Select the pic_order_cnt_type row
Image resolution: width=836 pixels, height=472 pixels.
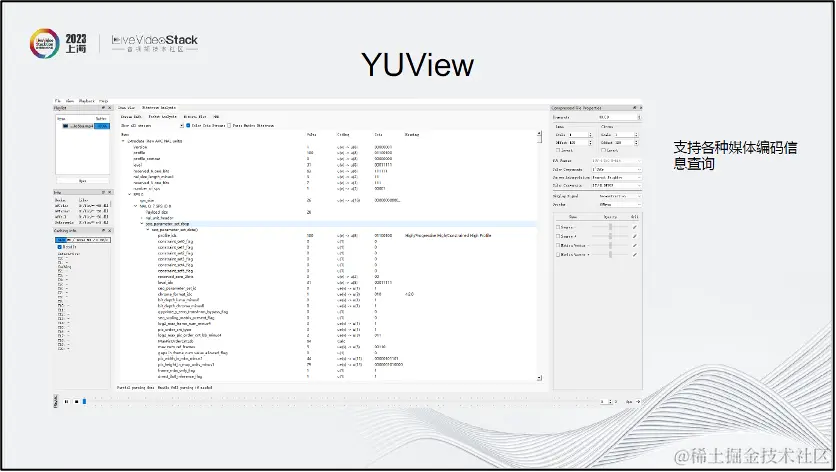(328, 330)
